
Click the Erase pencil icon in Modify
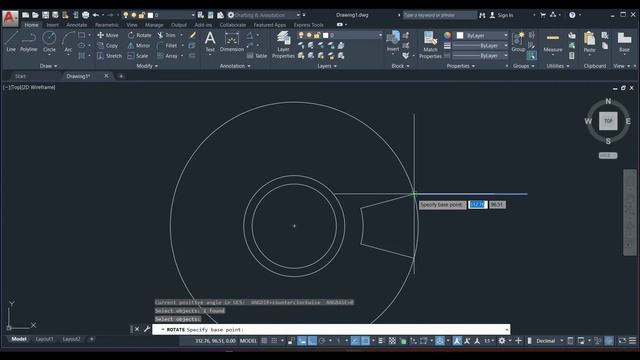click(x=193, y=35)
